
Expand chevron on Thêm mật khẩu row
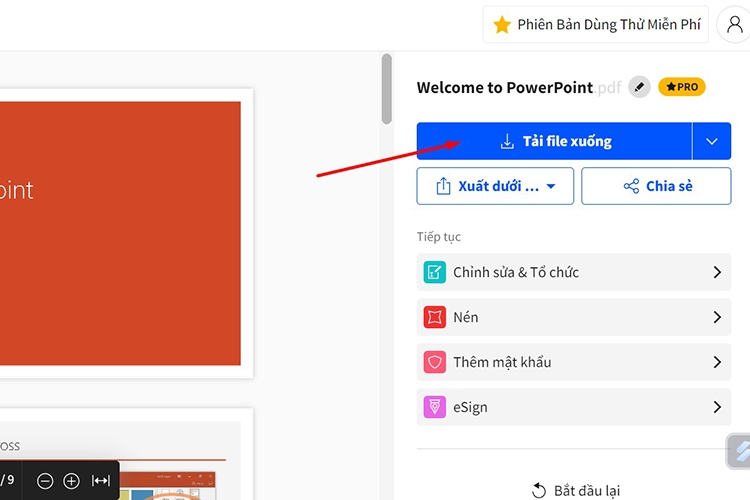pyautogui.click(x=717, y=362)
